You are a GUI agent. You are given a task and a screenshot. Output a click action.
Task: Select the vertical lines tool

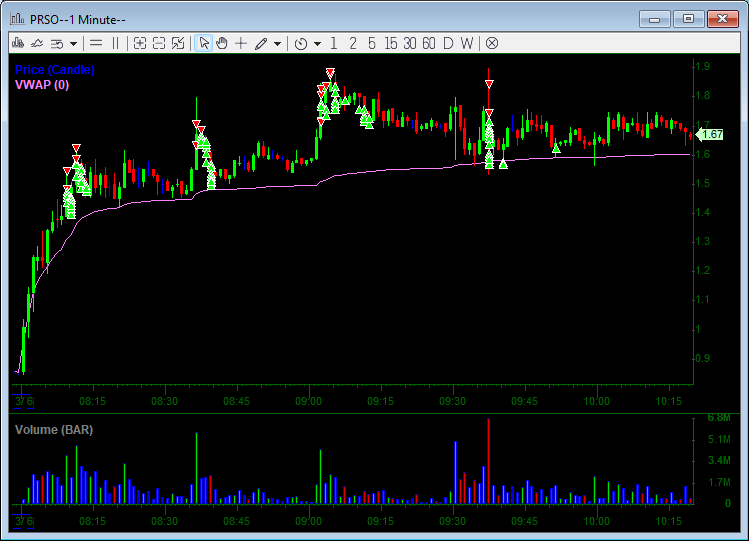(x=115, y=43)
